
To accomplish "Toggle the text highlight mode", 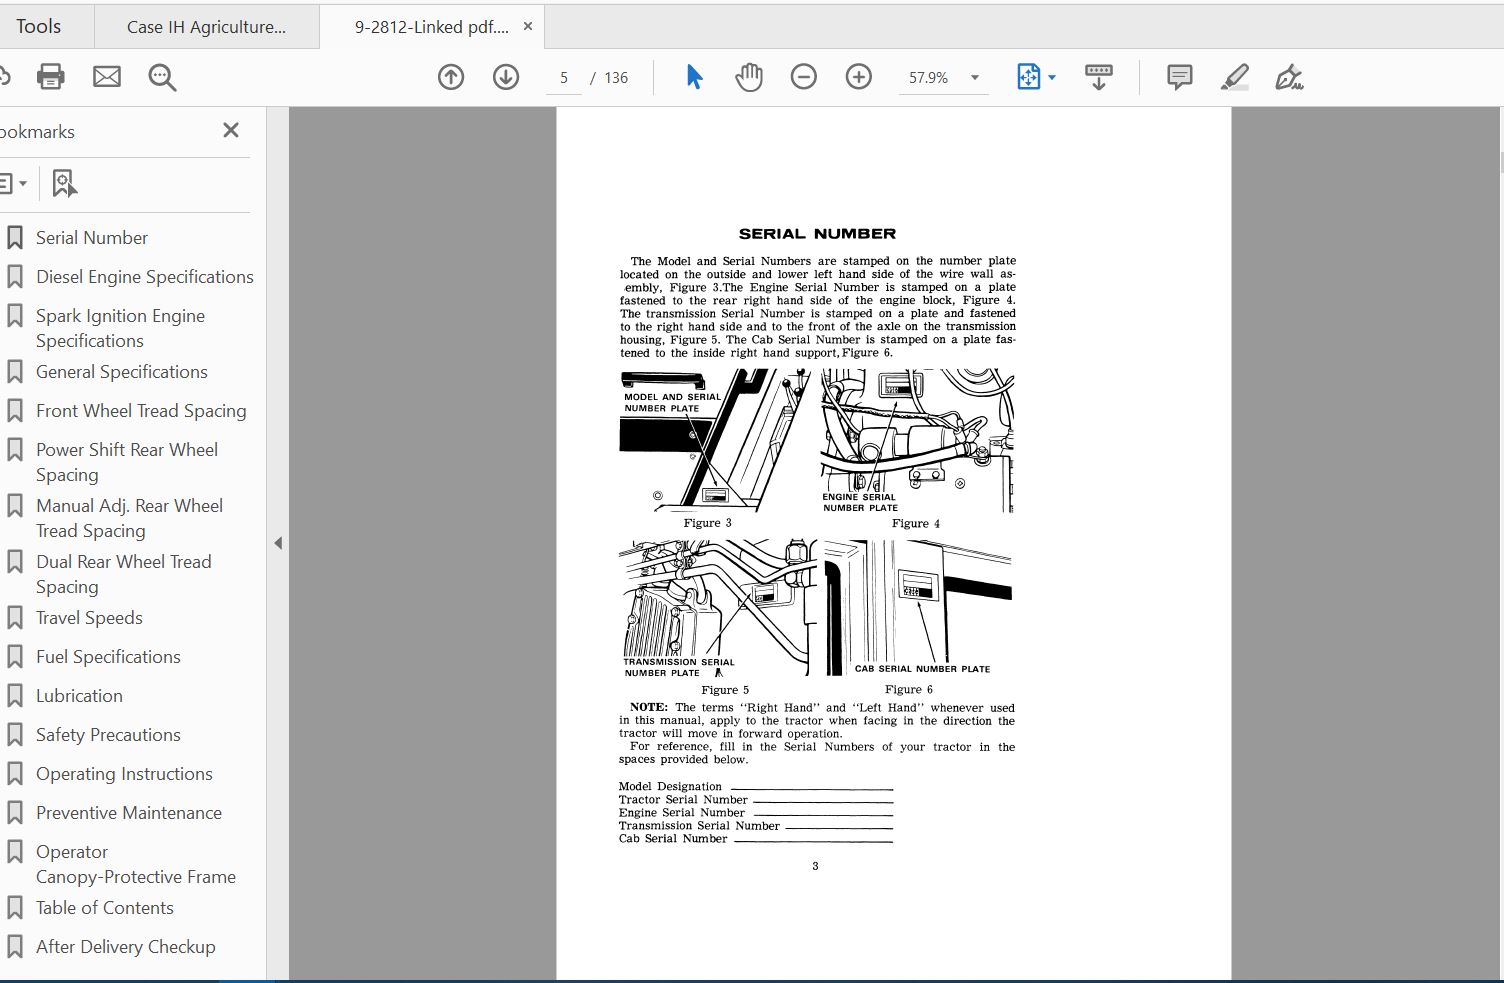I will click(x=1234, y=76).
